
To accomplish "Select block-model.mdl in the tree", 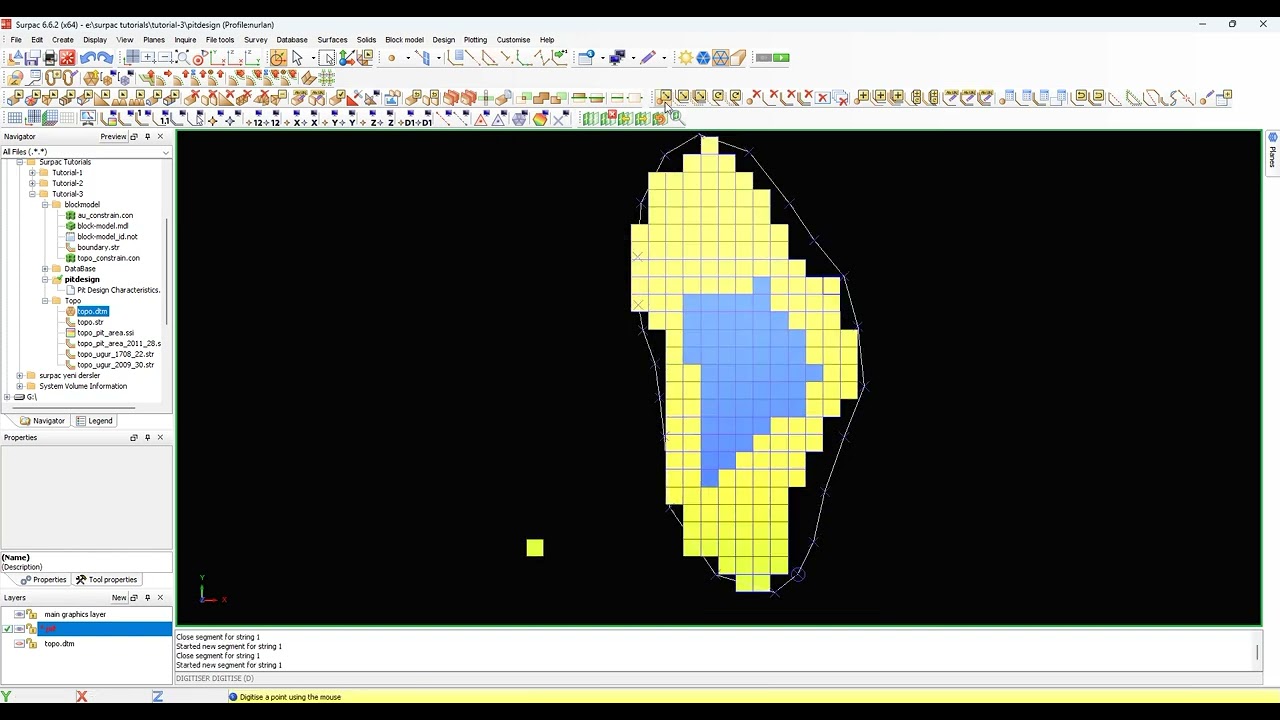I will [x=102, y=226].
